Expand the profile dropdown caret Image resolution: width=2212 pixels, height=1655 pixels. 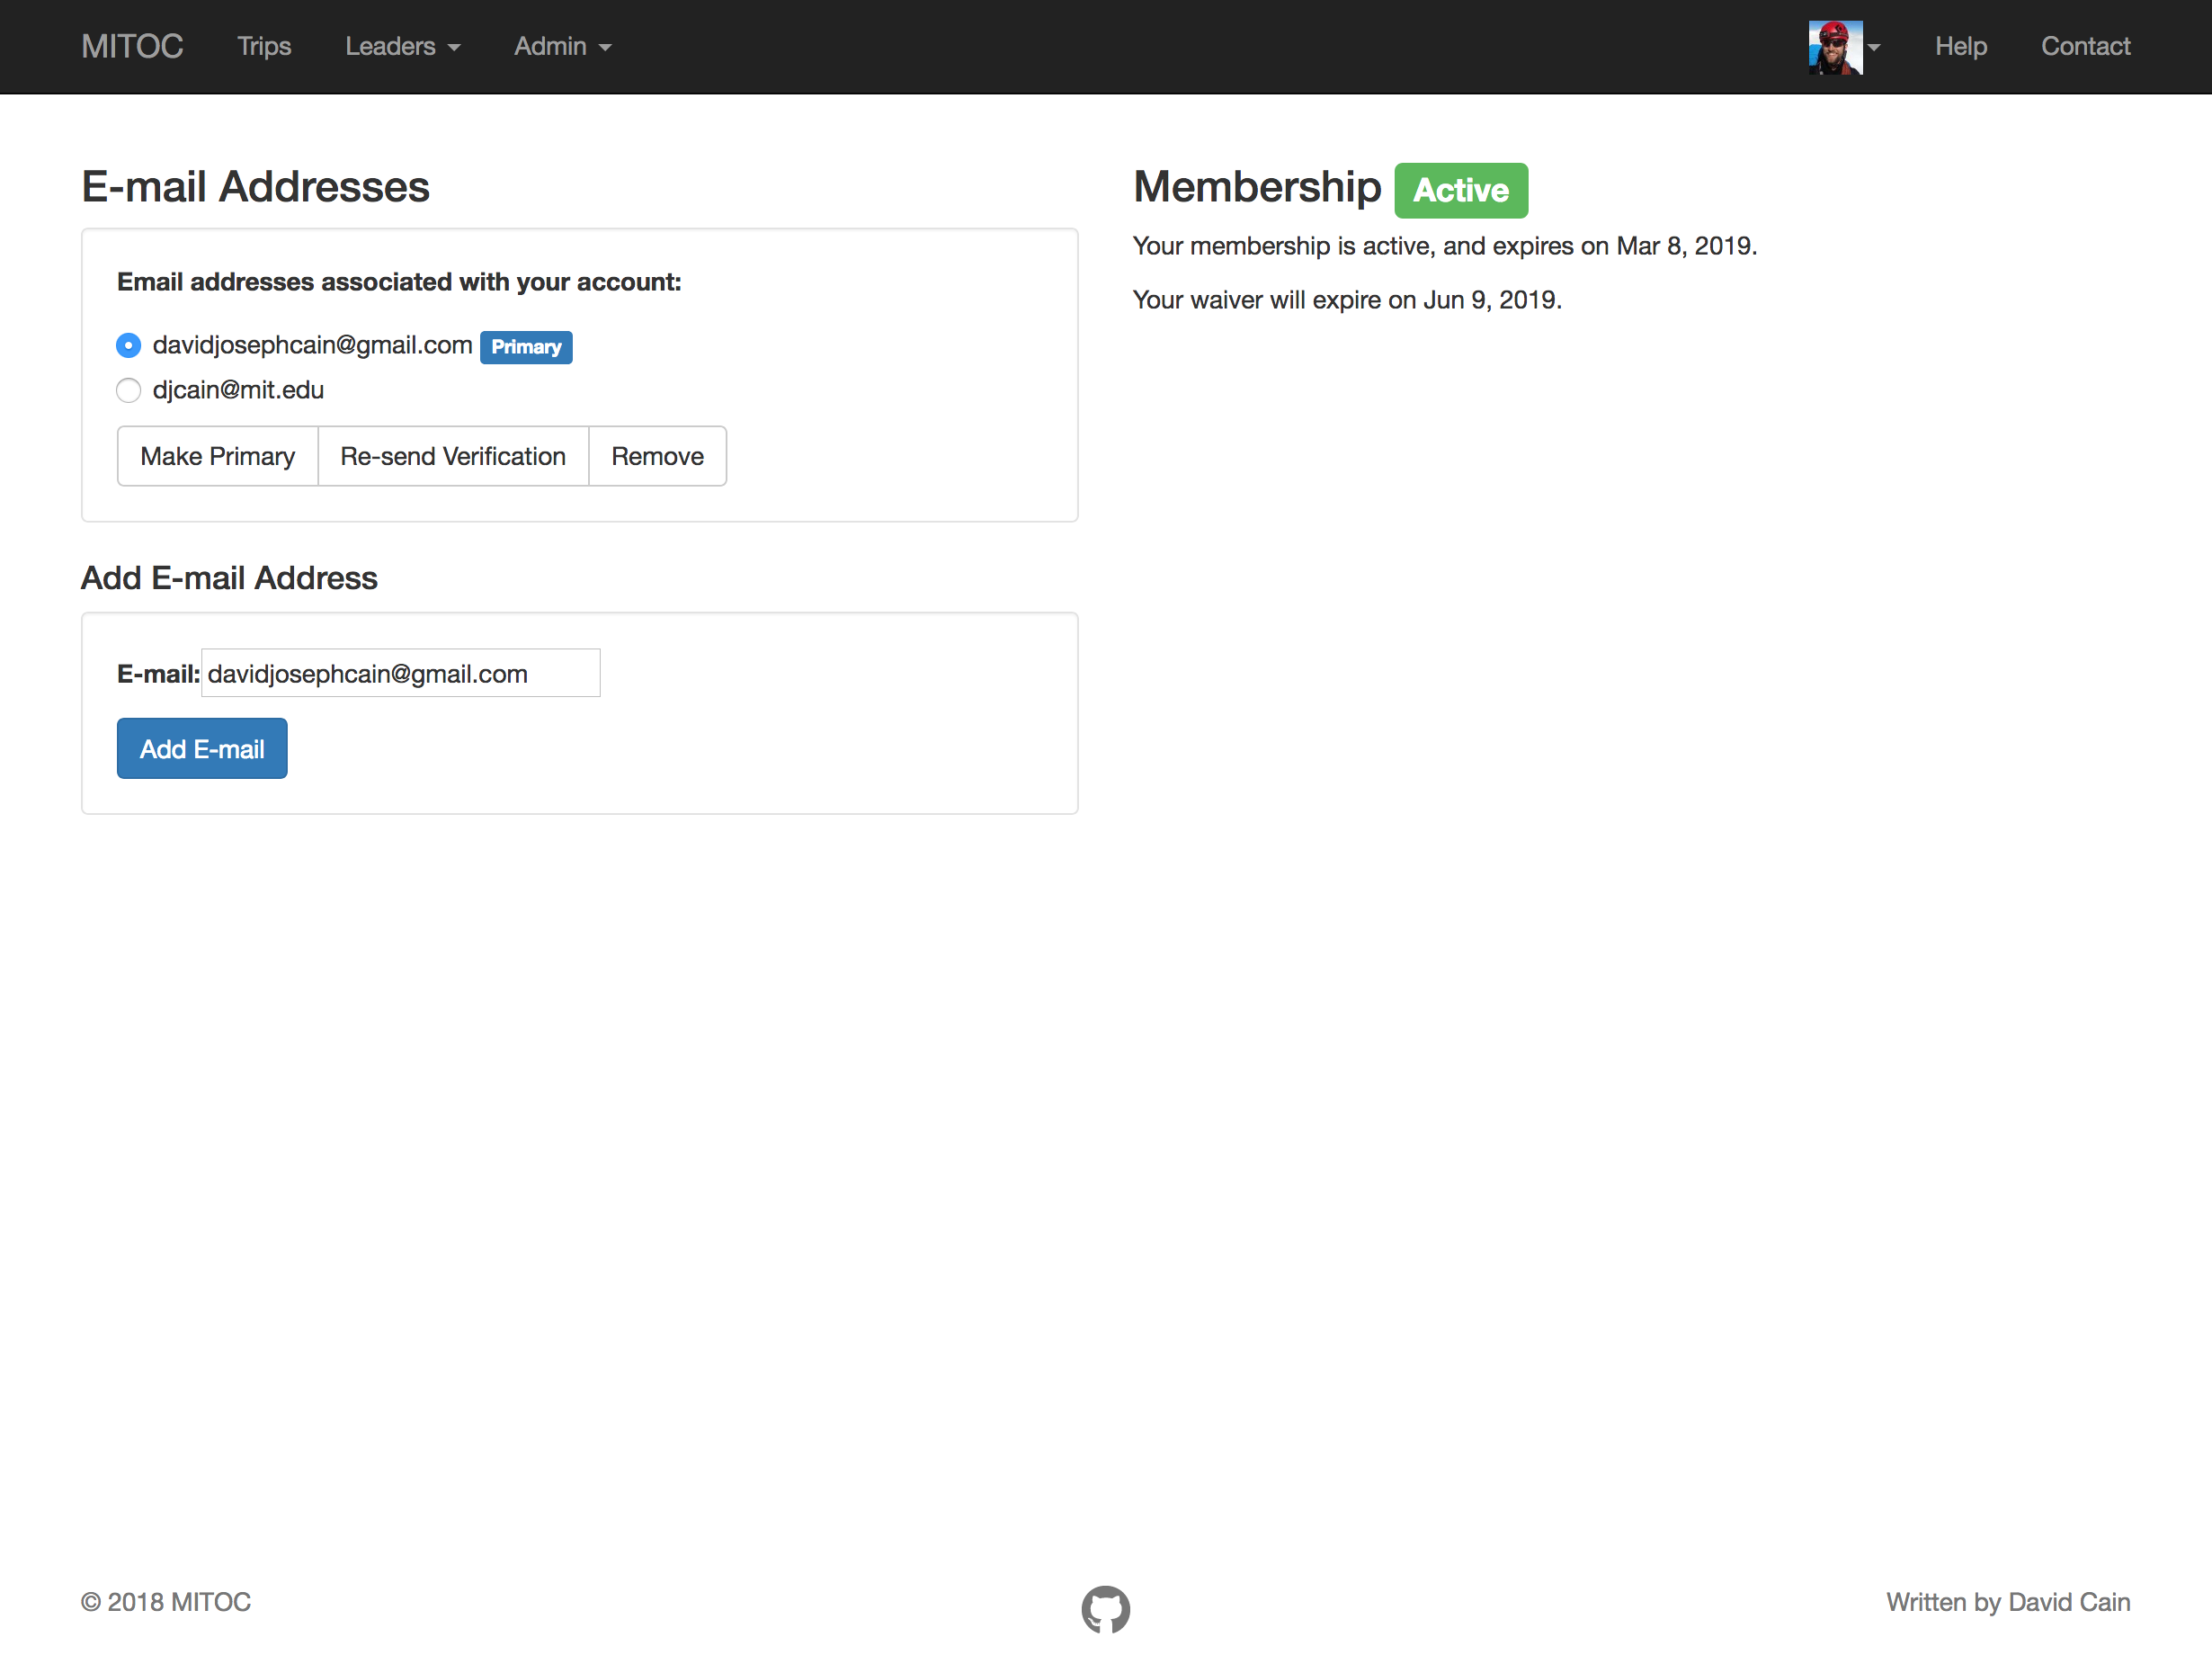point(1874,47)
